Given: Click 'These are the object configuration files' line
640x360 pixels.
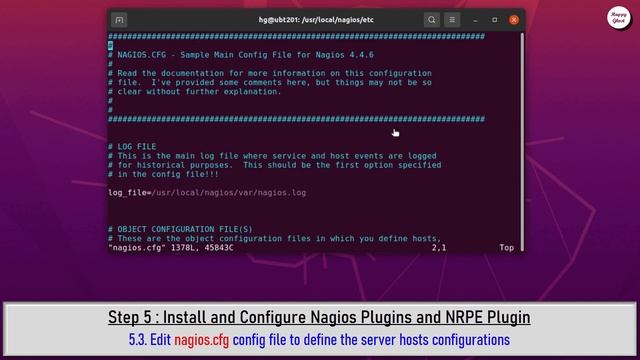Looking at the screenshot, I should click(x=275, y=238).
